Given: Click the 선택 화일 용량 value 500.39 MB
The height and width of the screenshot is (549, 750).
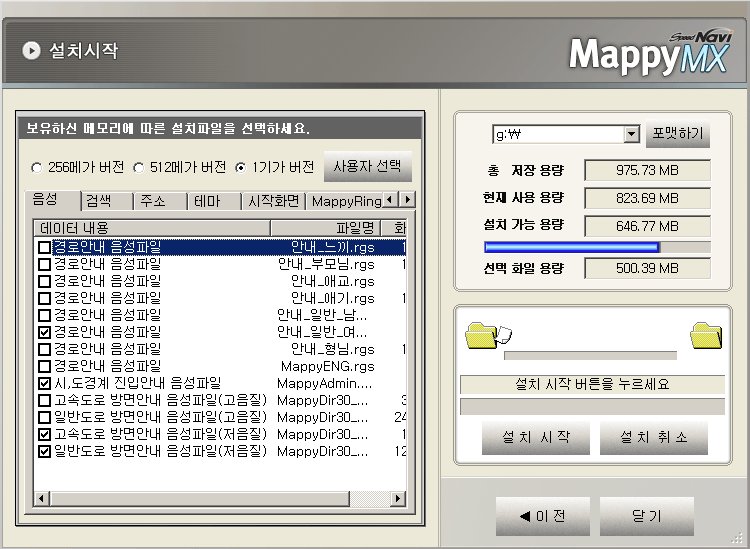Looking at the screenshot, I should [647, 268].
